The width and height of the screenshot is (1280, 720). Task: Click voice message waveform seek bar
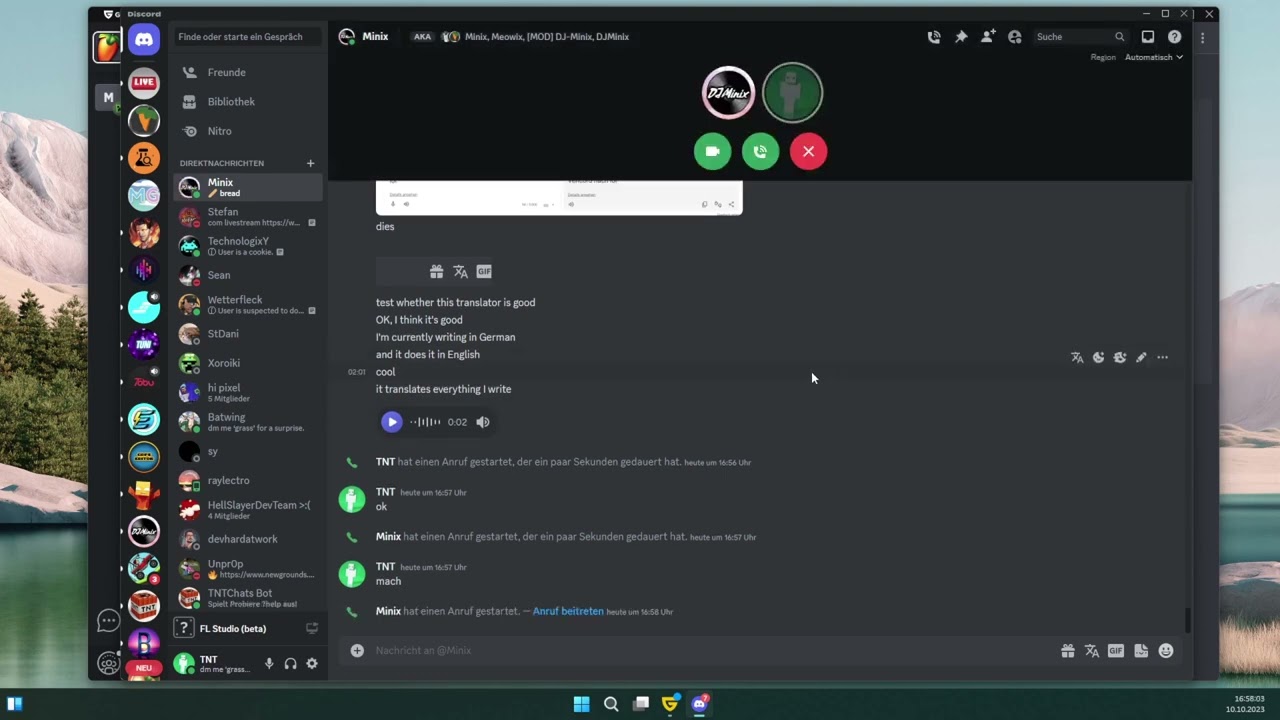tap(425, 422)
